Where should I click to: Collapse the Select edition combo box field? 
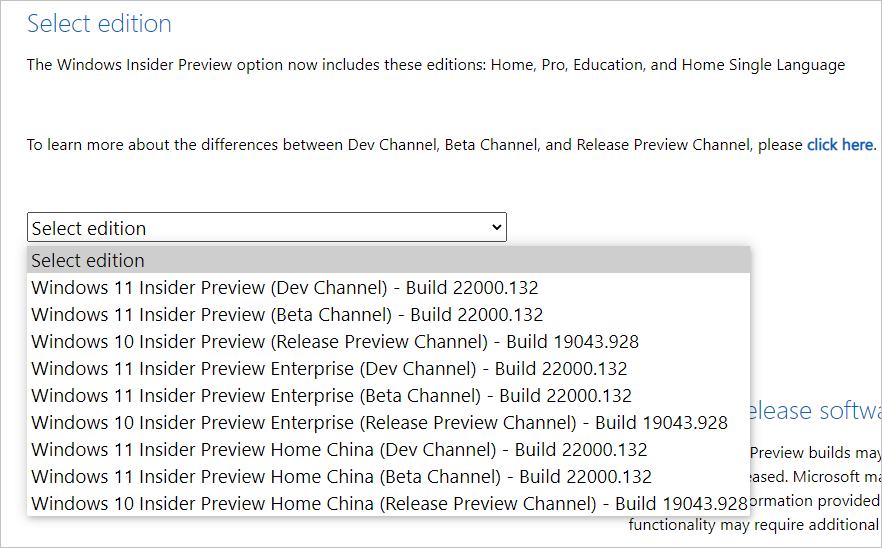[250, 228]
